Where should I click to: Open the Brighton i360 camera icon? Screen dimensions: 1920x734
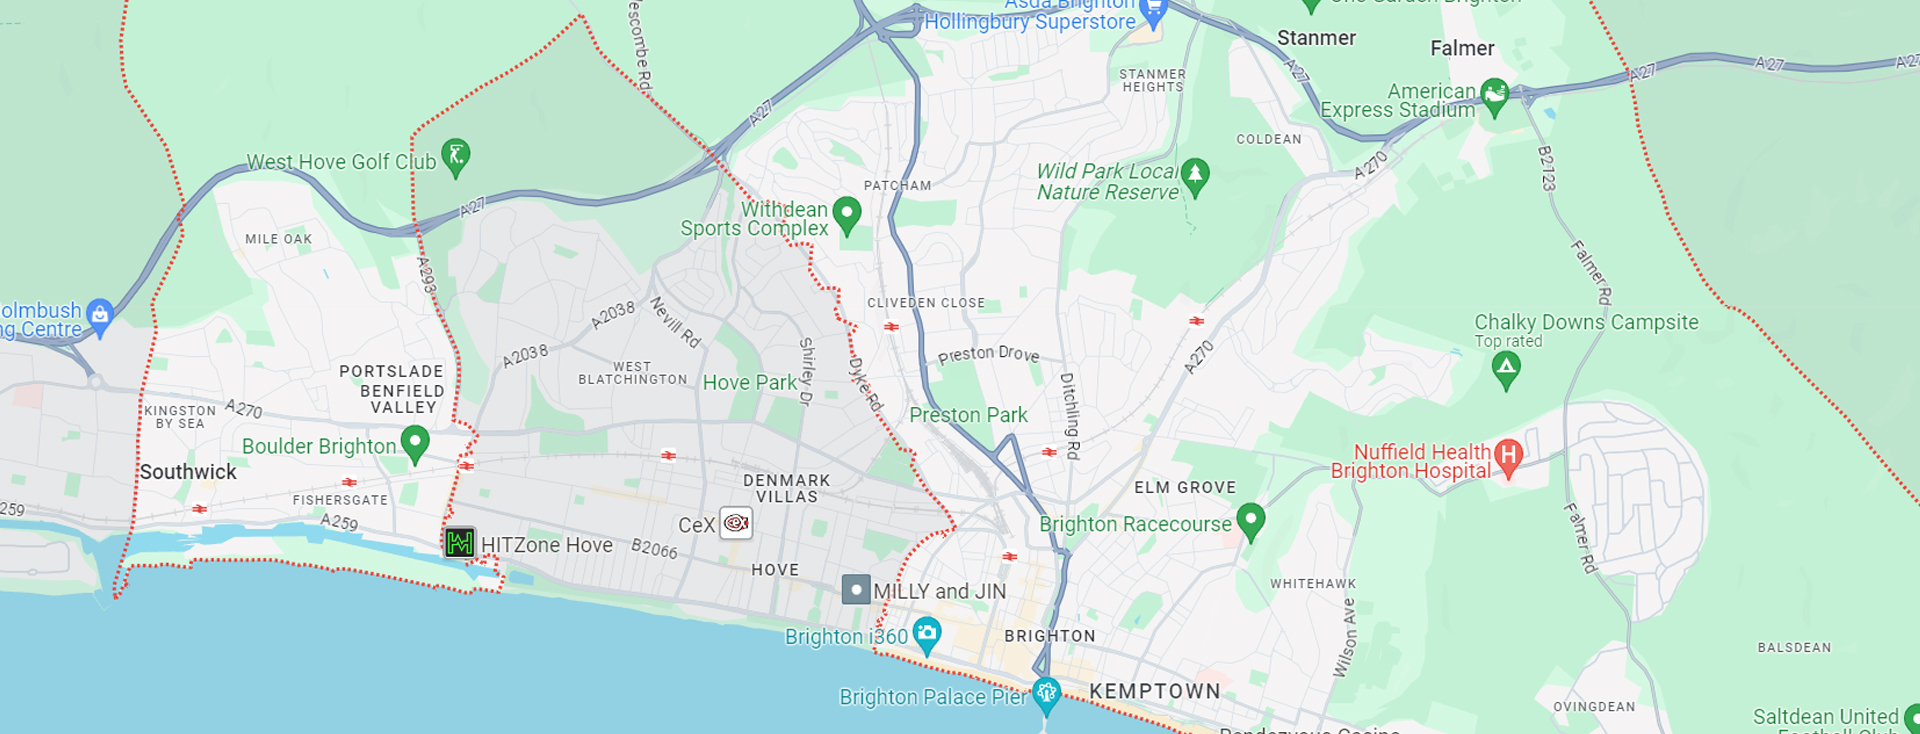click(927, 635)
